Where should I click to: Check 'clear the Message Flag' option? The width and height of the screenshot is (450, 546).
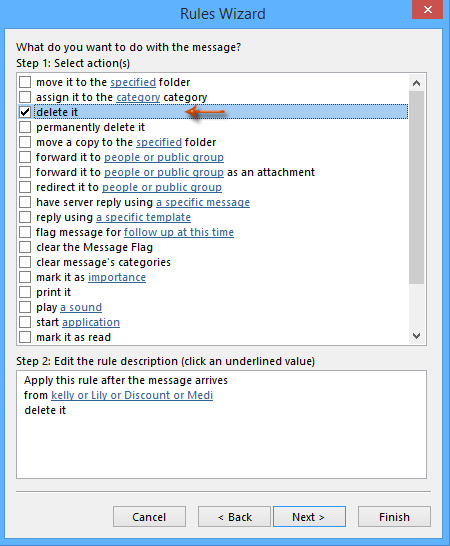[25, 247]
